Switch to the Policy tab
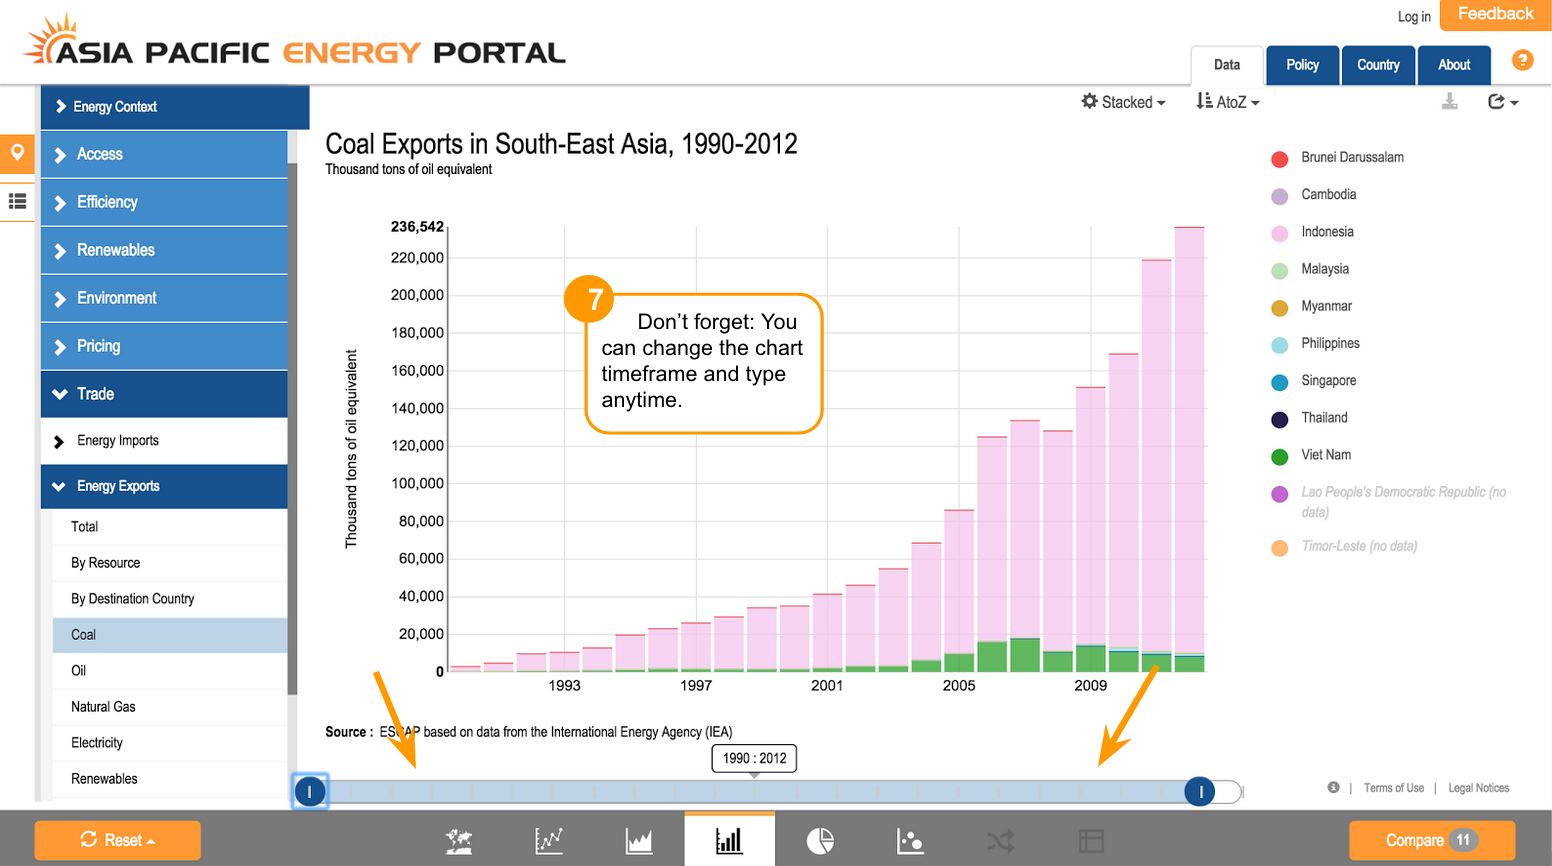This screenshot has width=1552, height=866. (x=1302, y=65)
